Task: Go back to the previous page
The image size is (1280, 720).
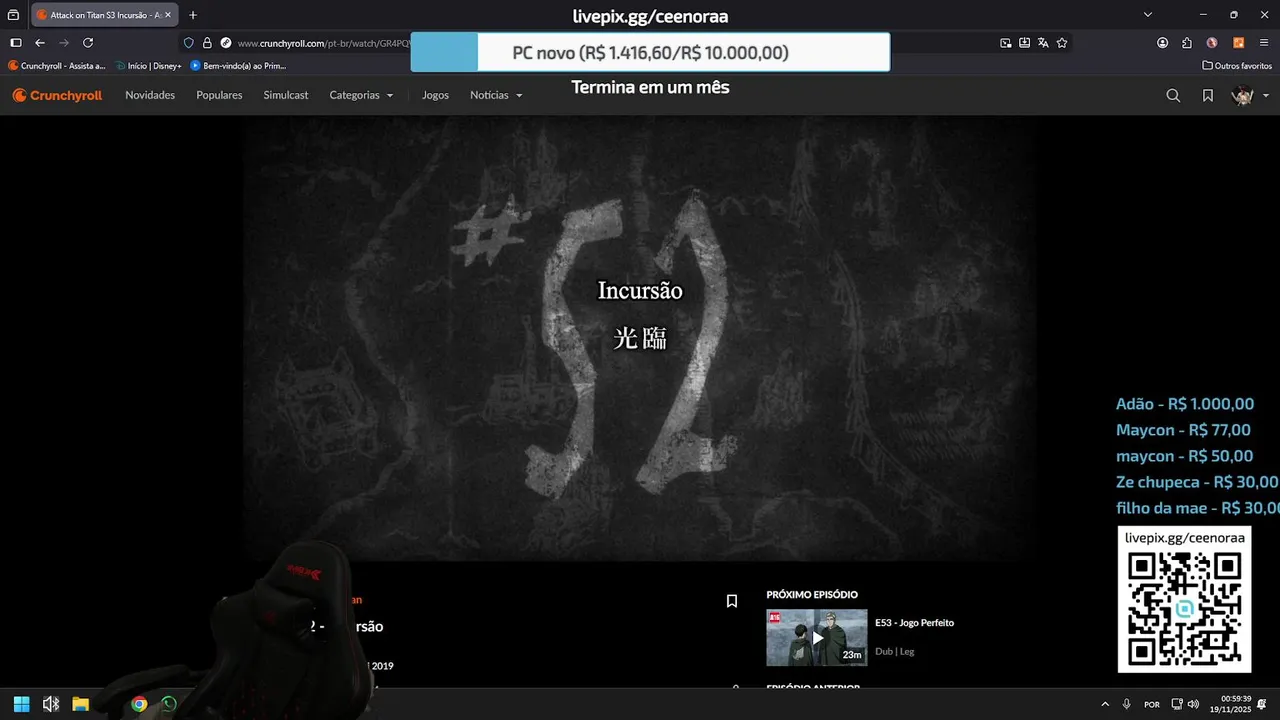Action: pyautogui.click(x=40, y=43)
